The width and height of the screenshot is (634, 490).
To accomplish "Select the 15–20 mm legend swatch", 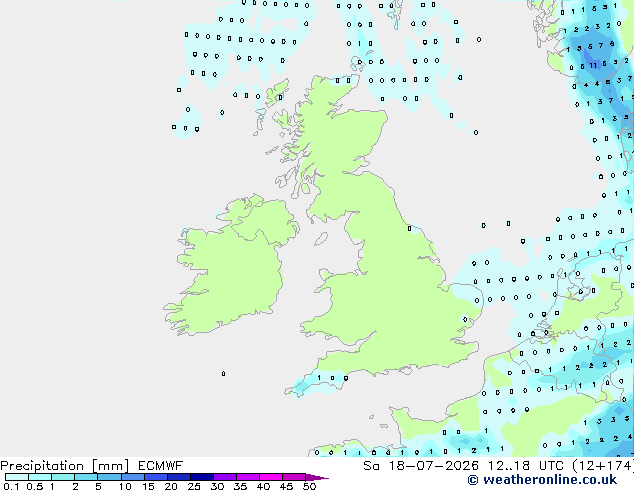I will (x=155, y=477).
